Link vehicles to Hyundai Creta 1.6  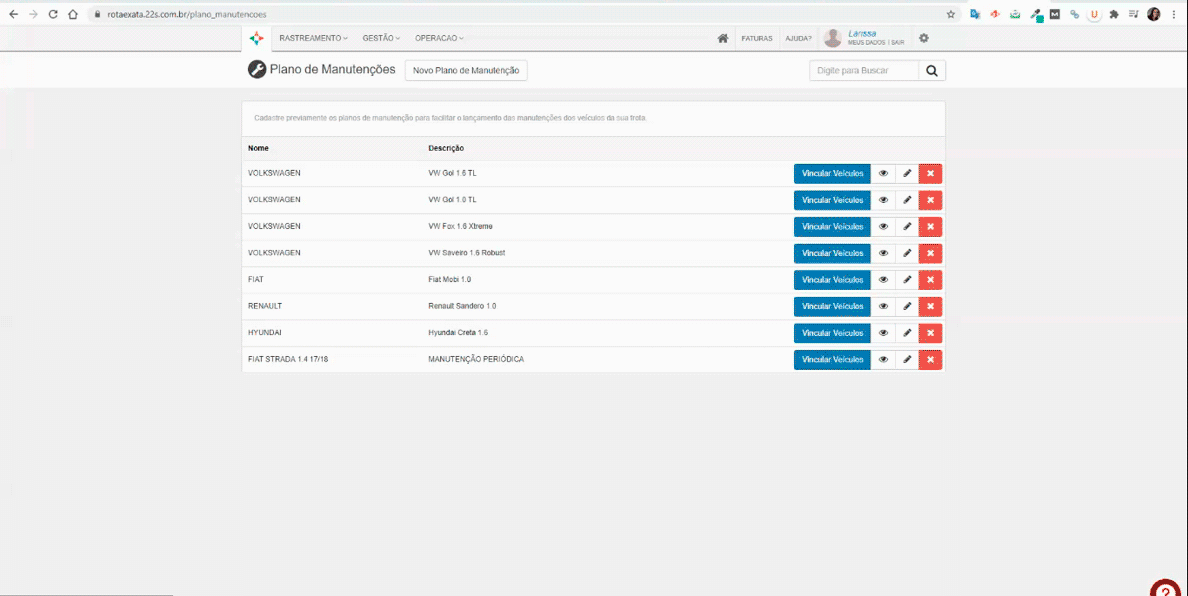(x=832, y=332)
